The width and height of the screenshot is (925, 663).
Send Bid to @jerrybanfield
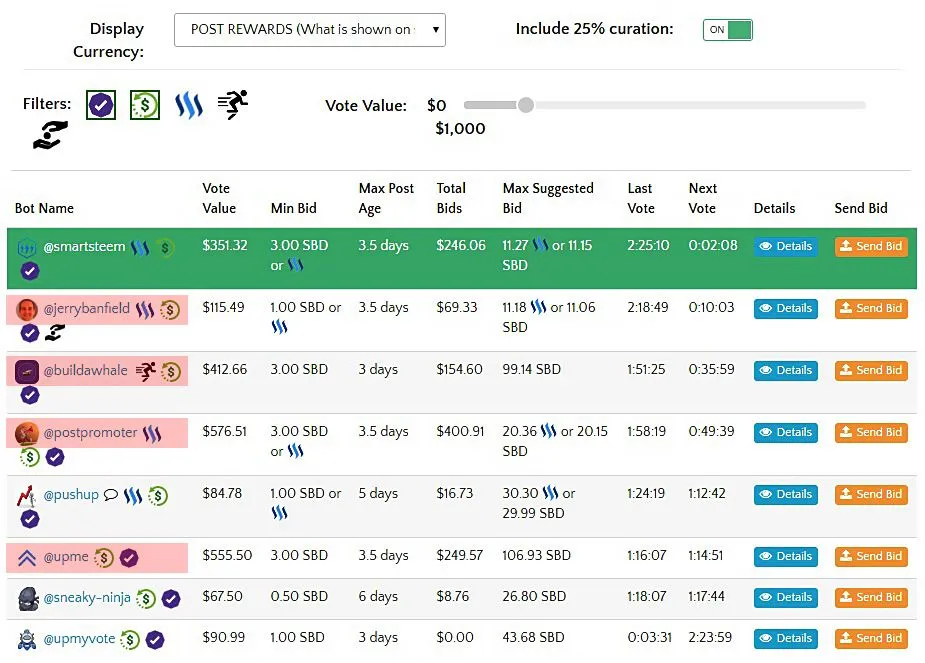click(x=871, y=308)
